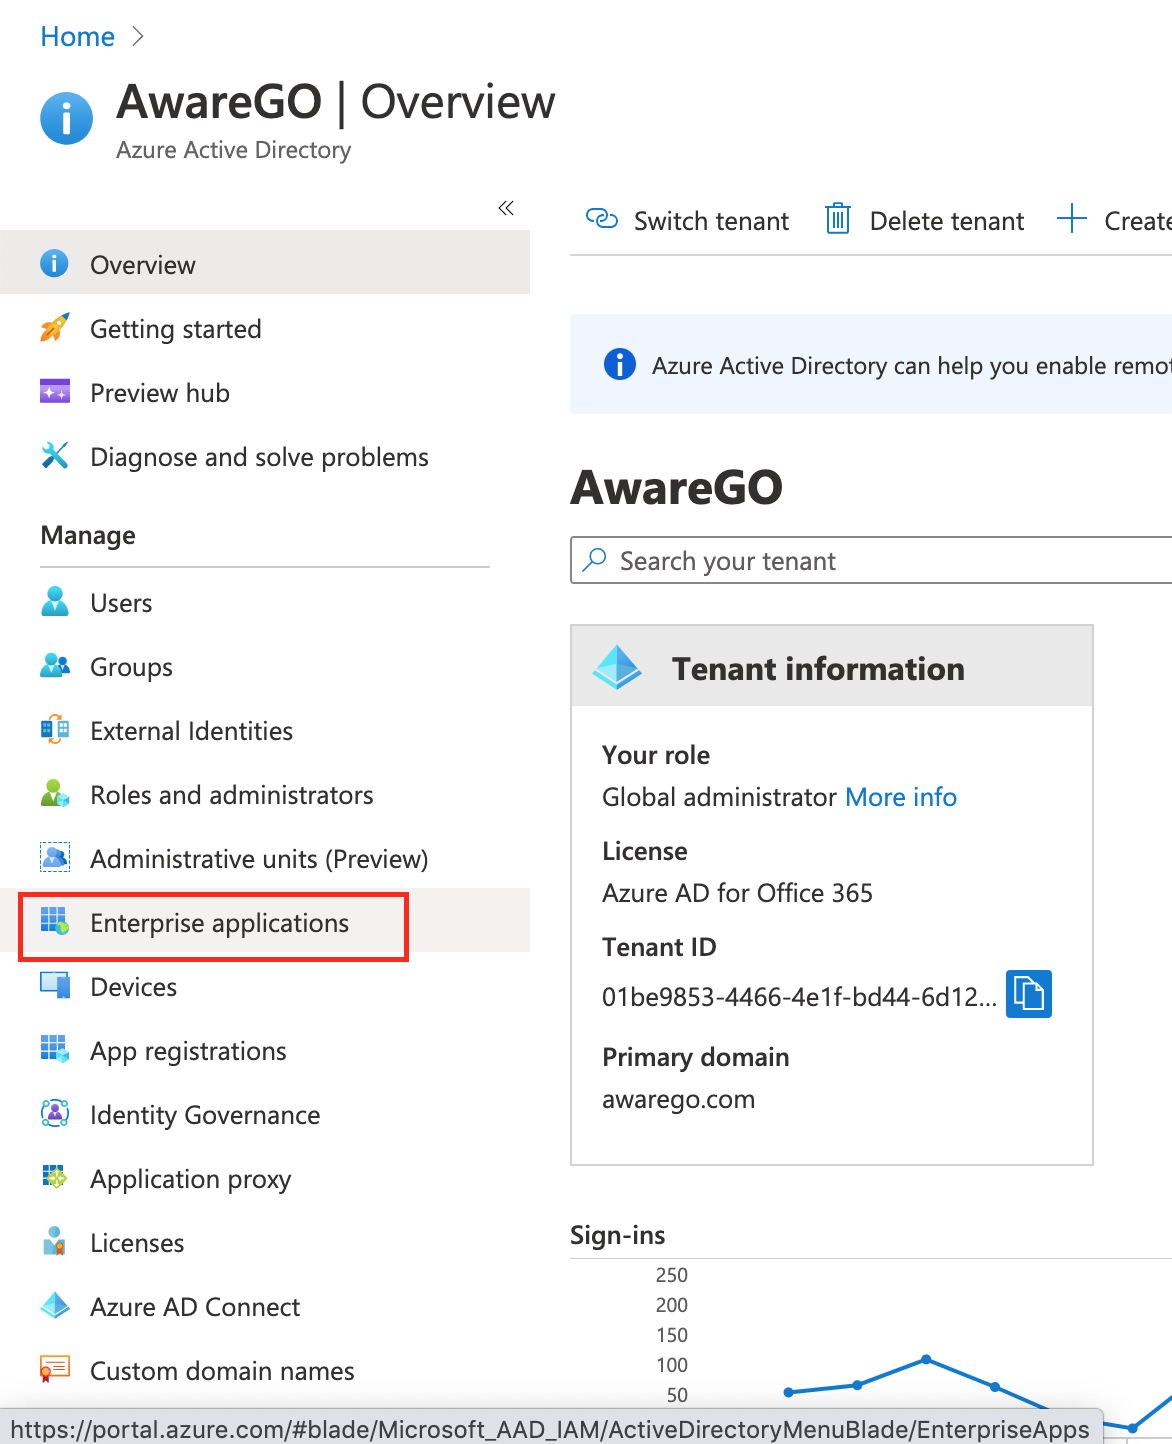The width and height of the screenshot is (1172, 1444).
Task: Click the Switch tenant icon
Action: coord(601,219)
